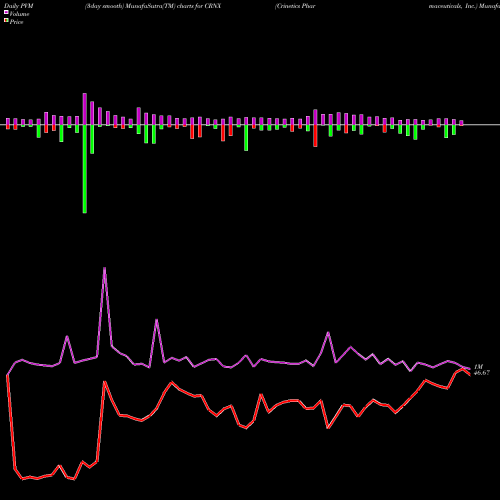
Task: Select the Price legend label
Action: point(16,22)
